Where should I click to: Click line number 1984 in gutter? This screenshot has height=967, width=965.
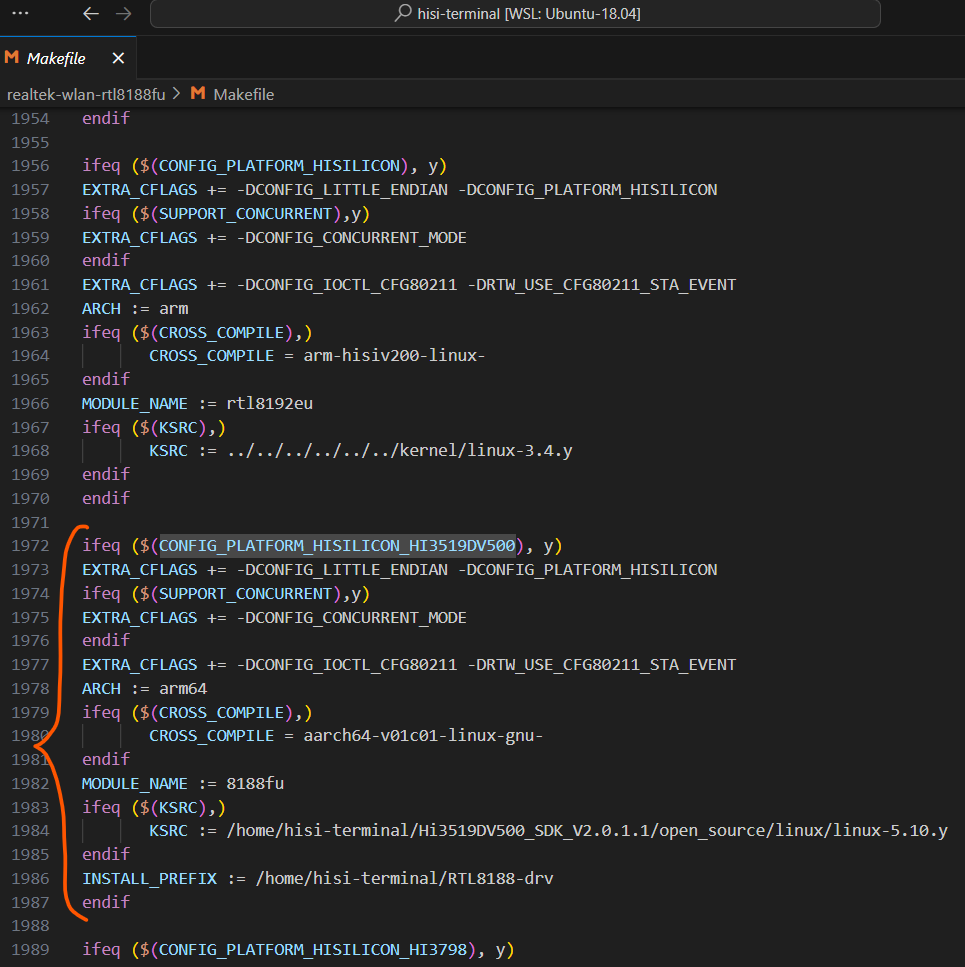pos(30,831)
